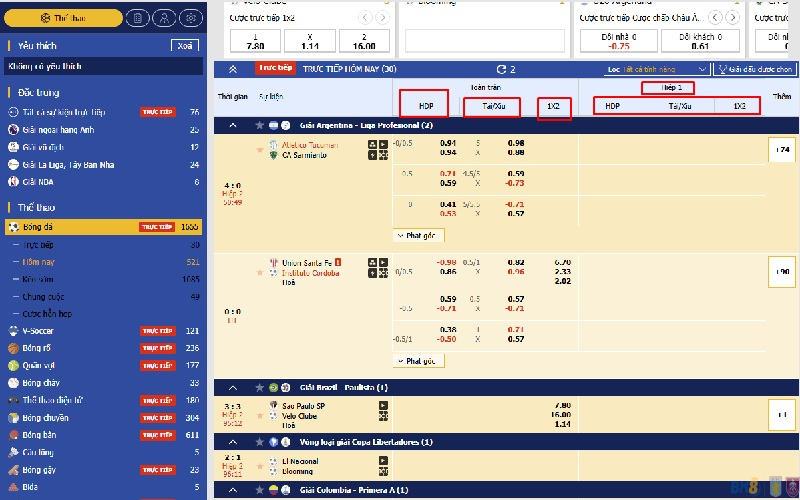The height and width of the screenshot is (500, 800).
Task: Star the Giải Brazil Paulista league
Action: point(257,387)
